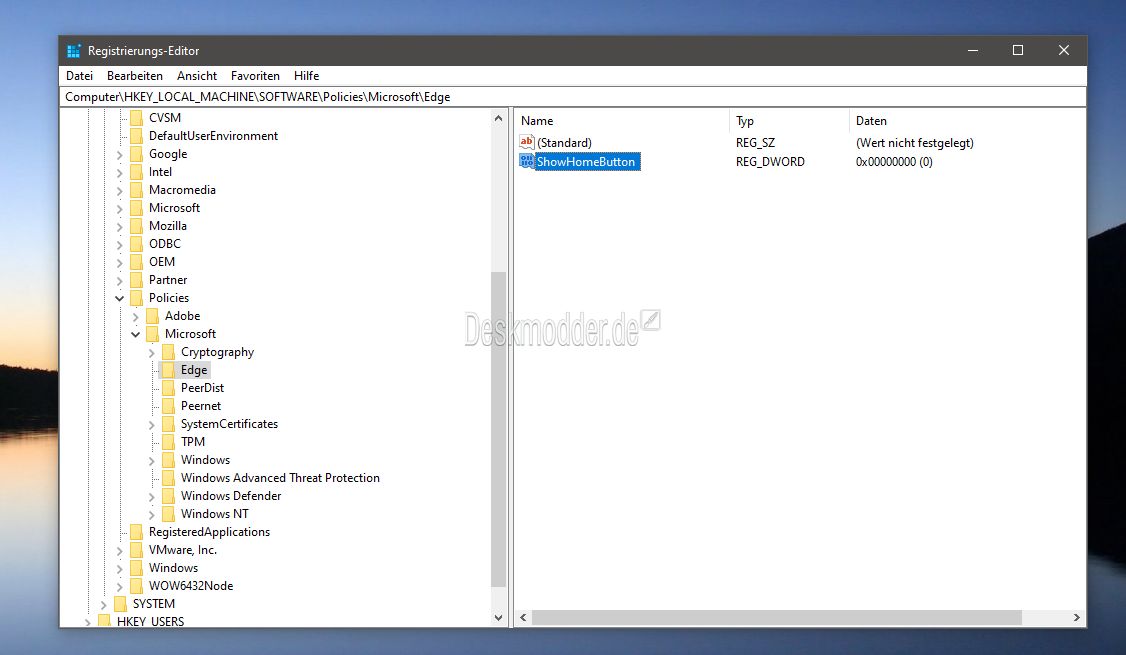1126x655 pixels.
Task: Expand the Windows NT key
Action: coord(152,514)
